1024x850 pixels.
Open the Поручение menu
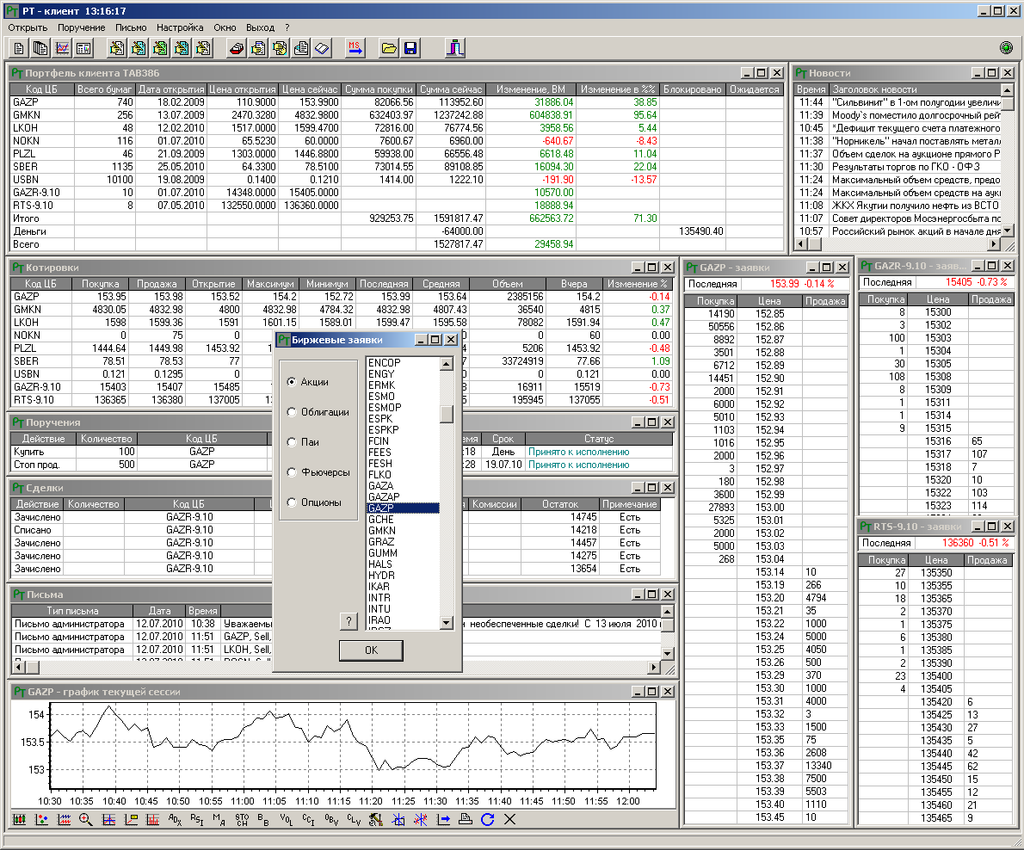click(x=81, y=27)
